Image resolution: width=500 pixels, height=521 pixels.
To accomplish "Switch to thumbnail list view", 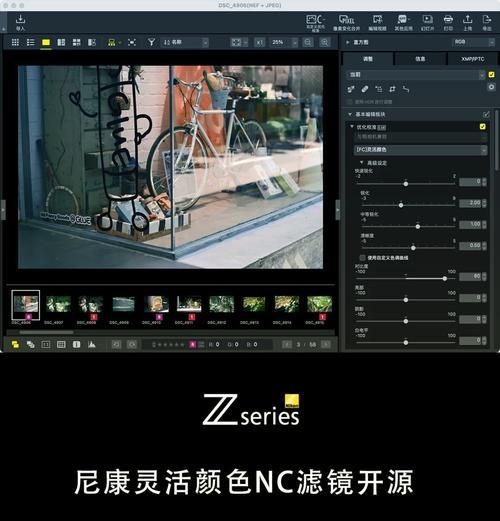I will [31, 42].
